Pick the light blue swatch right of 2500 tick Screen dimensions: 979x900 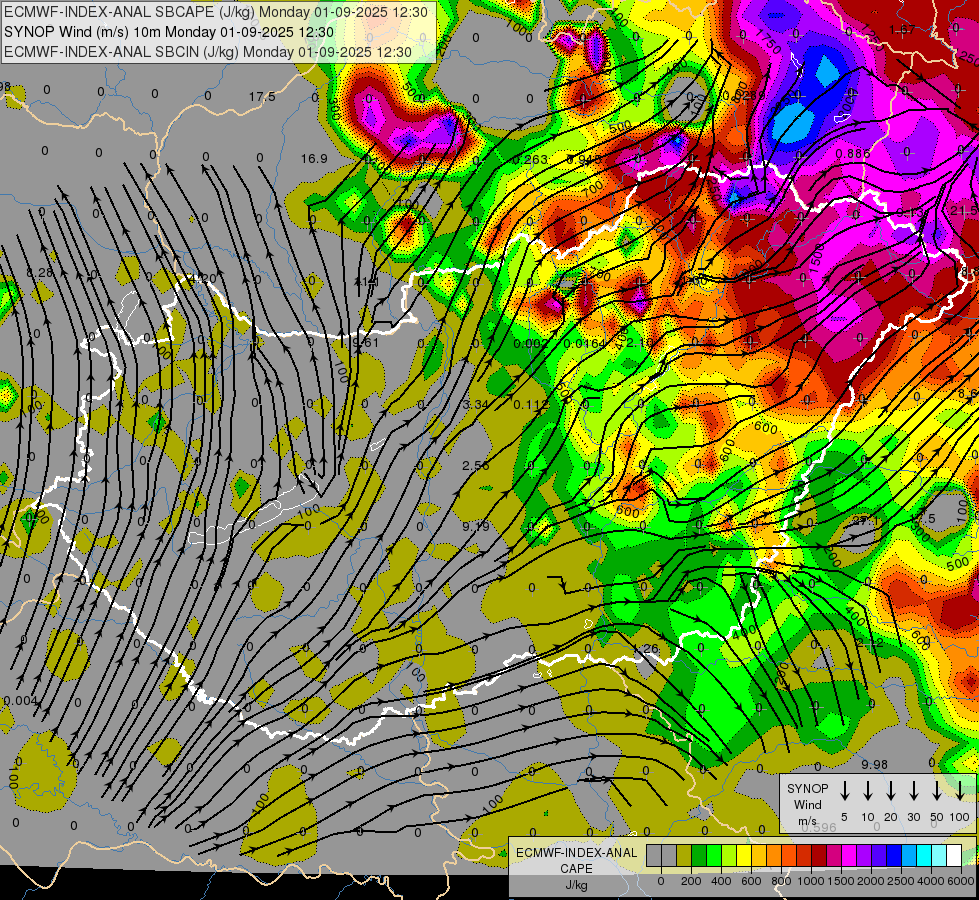pos(910,855)
